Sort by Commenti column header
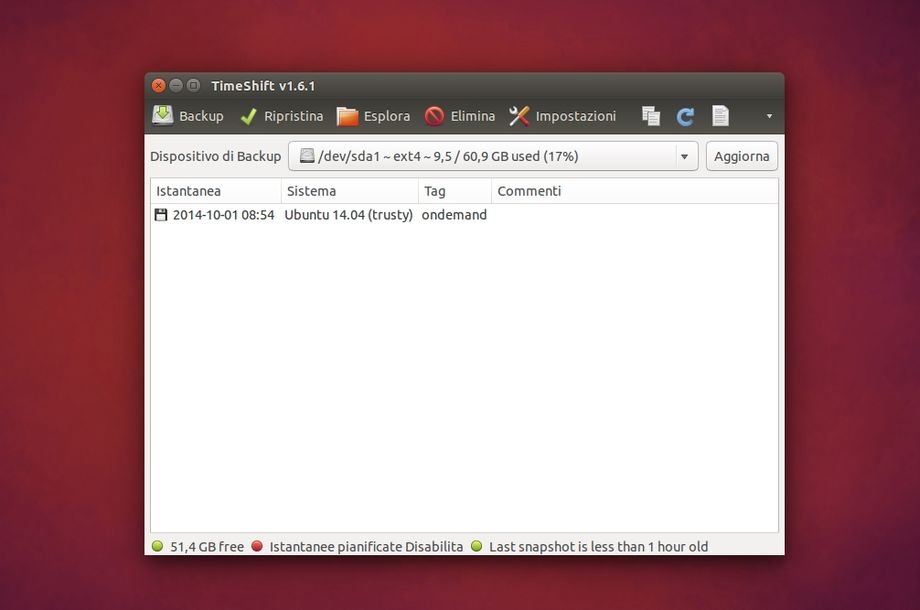The width and height of the screenshot is (920, 610). (634, 191)
